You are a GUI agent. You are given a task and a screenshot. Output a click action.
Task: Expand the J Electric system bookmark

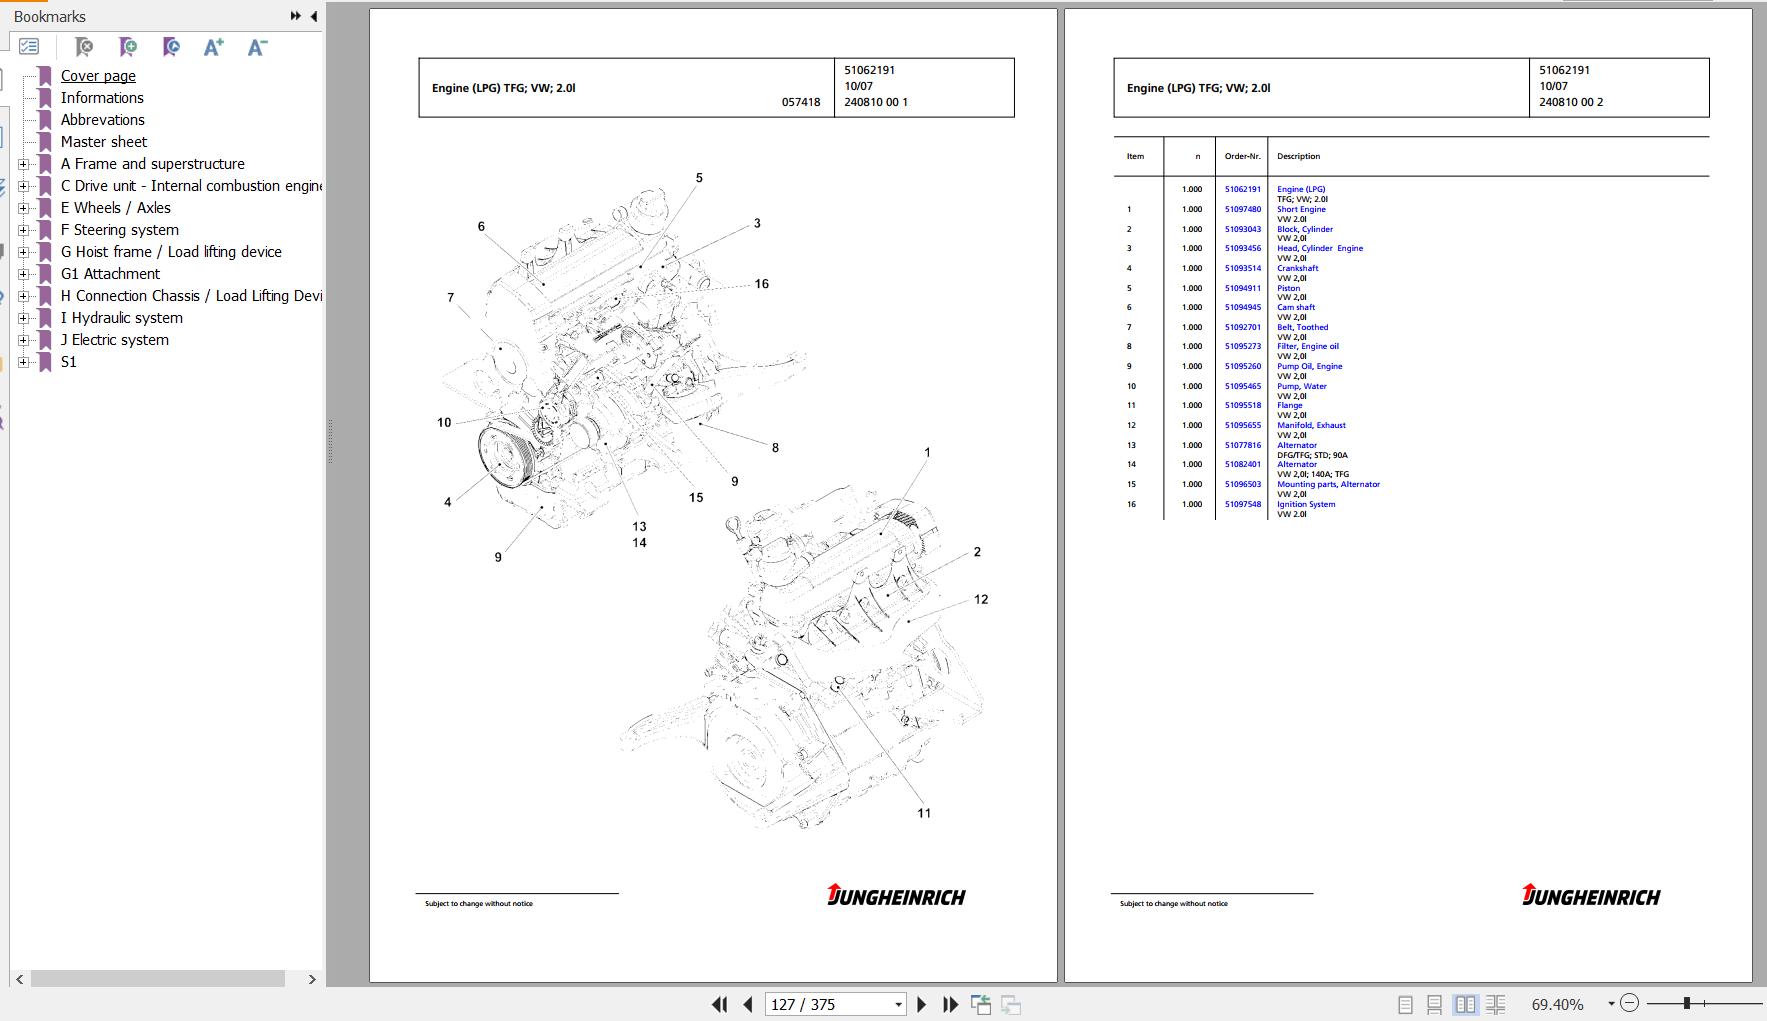(x=23, y=340)
